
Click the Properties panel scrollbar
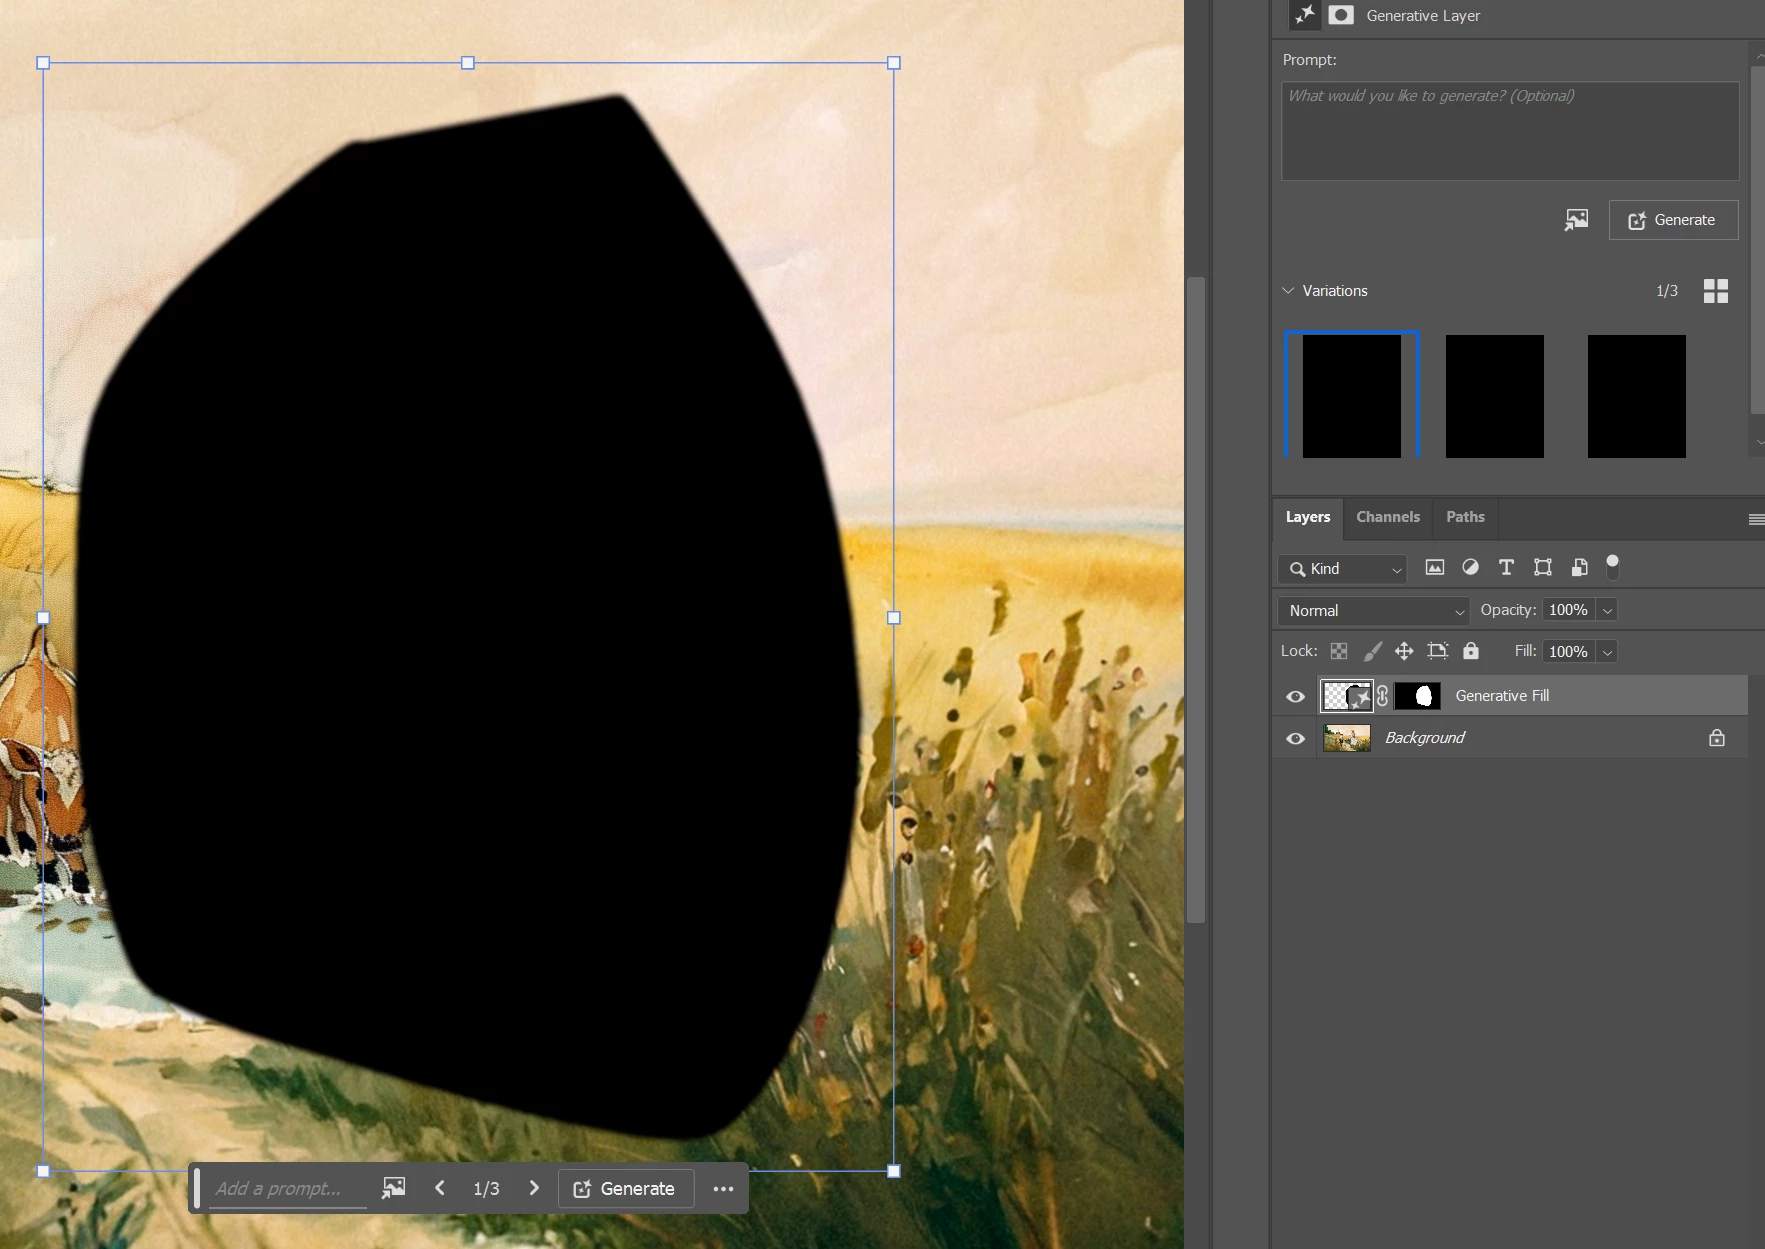pyautogui.click(x=1758, y=240)
